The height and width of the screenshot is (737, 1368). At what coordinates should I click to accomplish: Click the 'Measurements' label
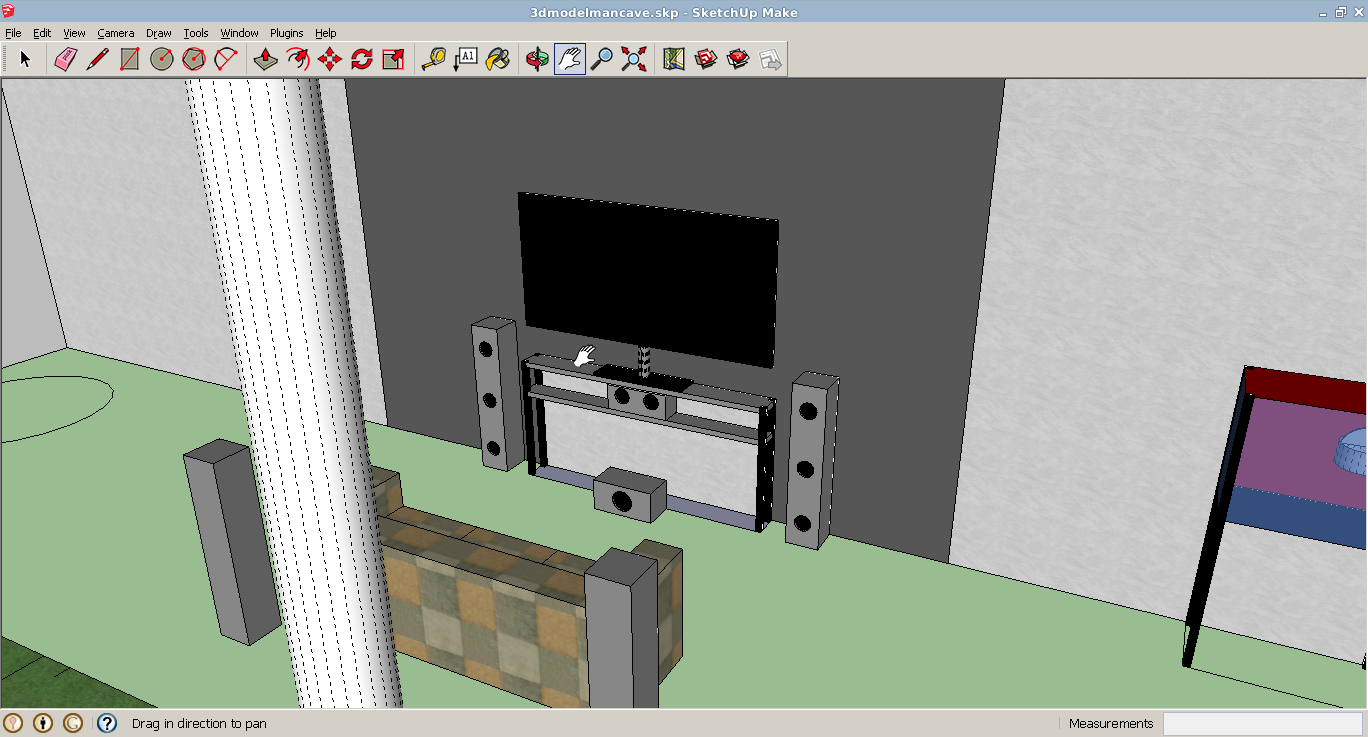(x=1111, y=723)
